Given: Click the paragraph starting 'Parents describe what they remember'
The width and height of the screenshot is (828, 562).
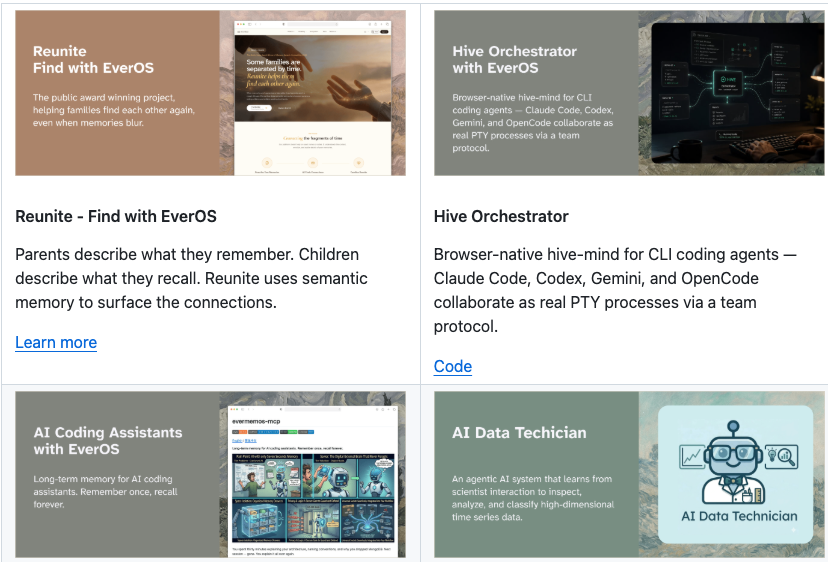Looking at the screenshot, I should (x=191, y=278).
